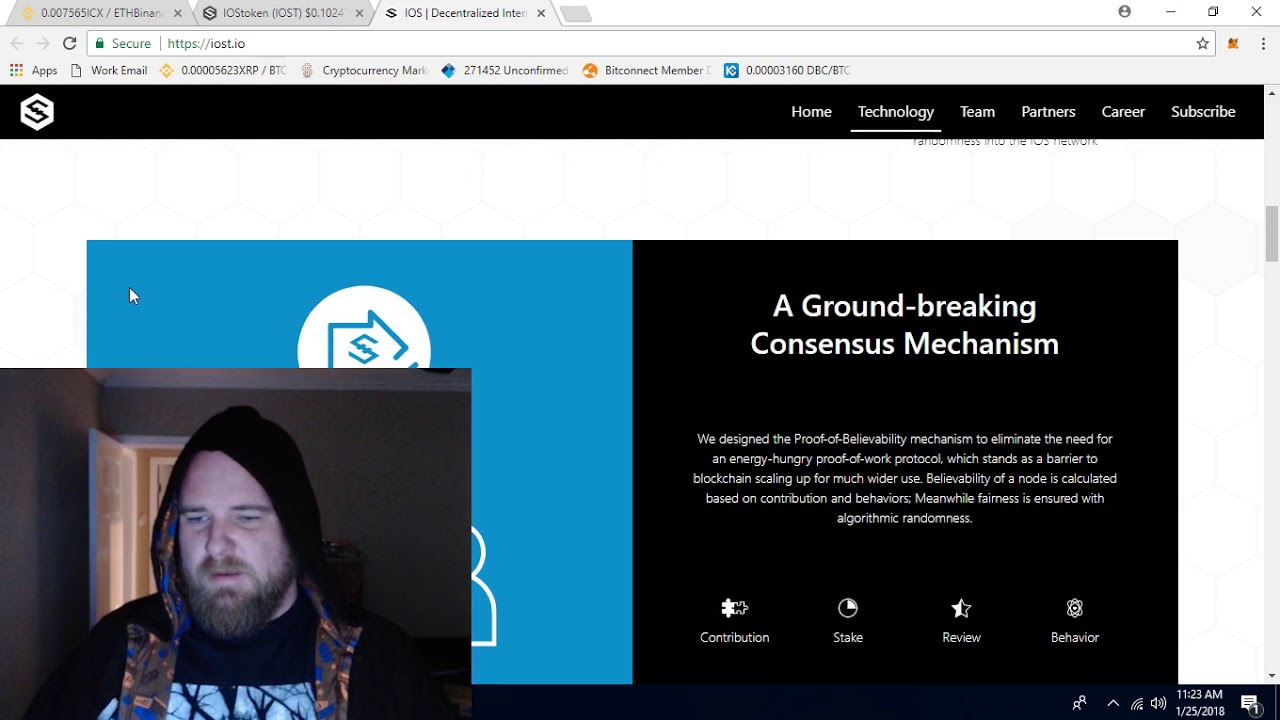The height and width of the screenshot is (720, 1280).
Task: Click the scrollbar up arrow
Action: pos(1271,93)
